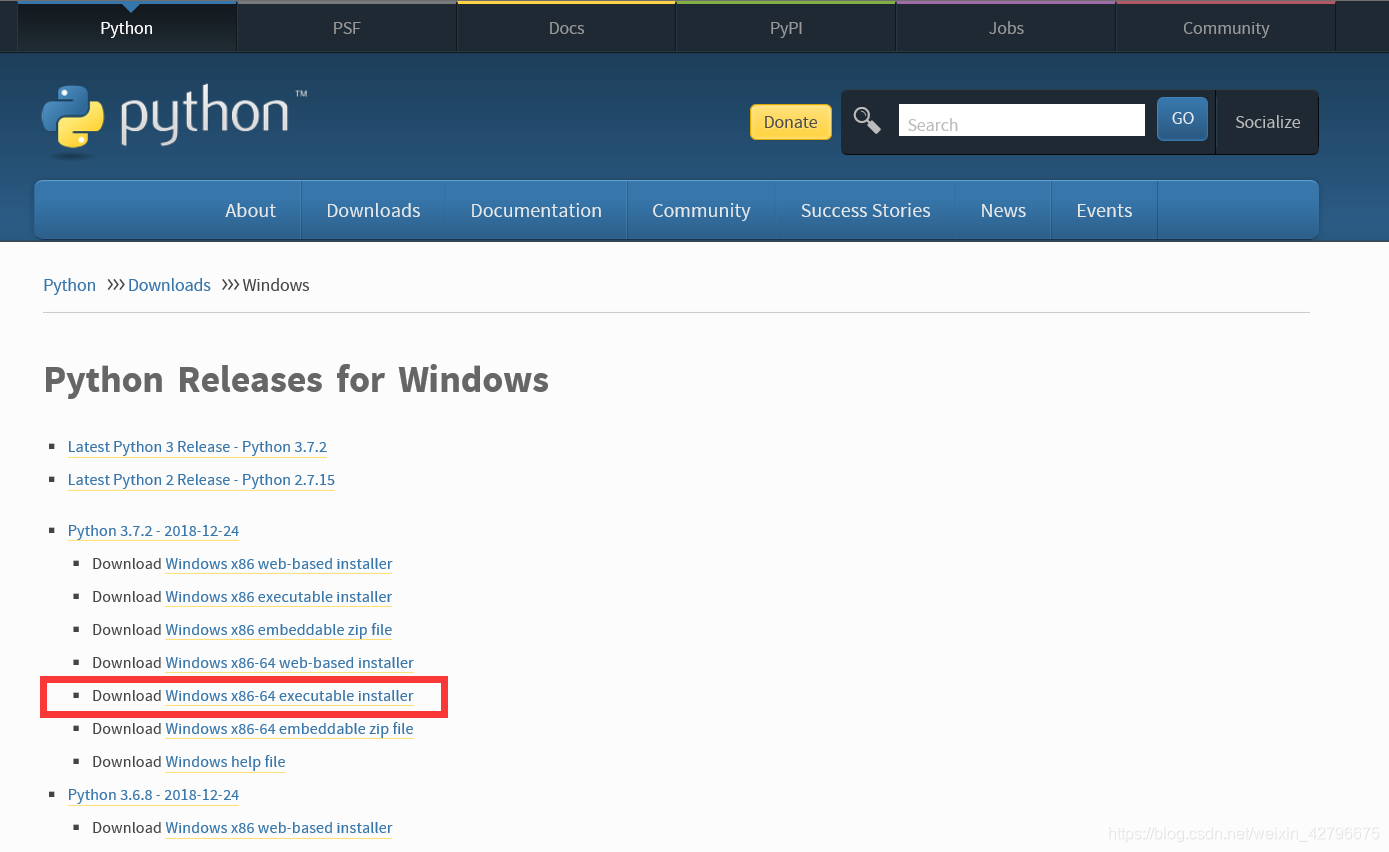Screen dimensions: 1389x852
Task: Open the Python tab in top bar
Action: coord(127,28)
